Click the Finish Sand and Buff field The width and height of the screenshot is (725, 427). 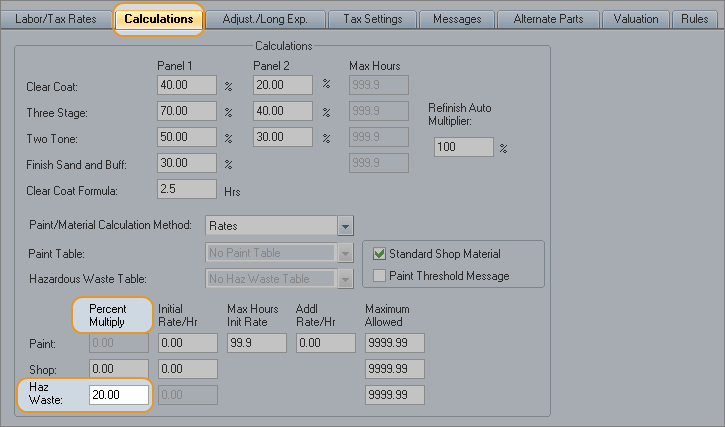pos(187,163)
